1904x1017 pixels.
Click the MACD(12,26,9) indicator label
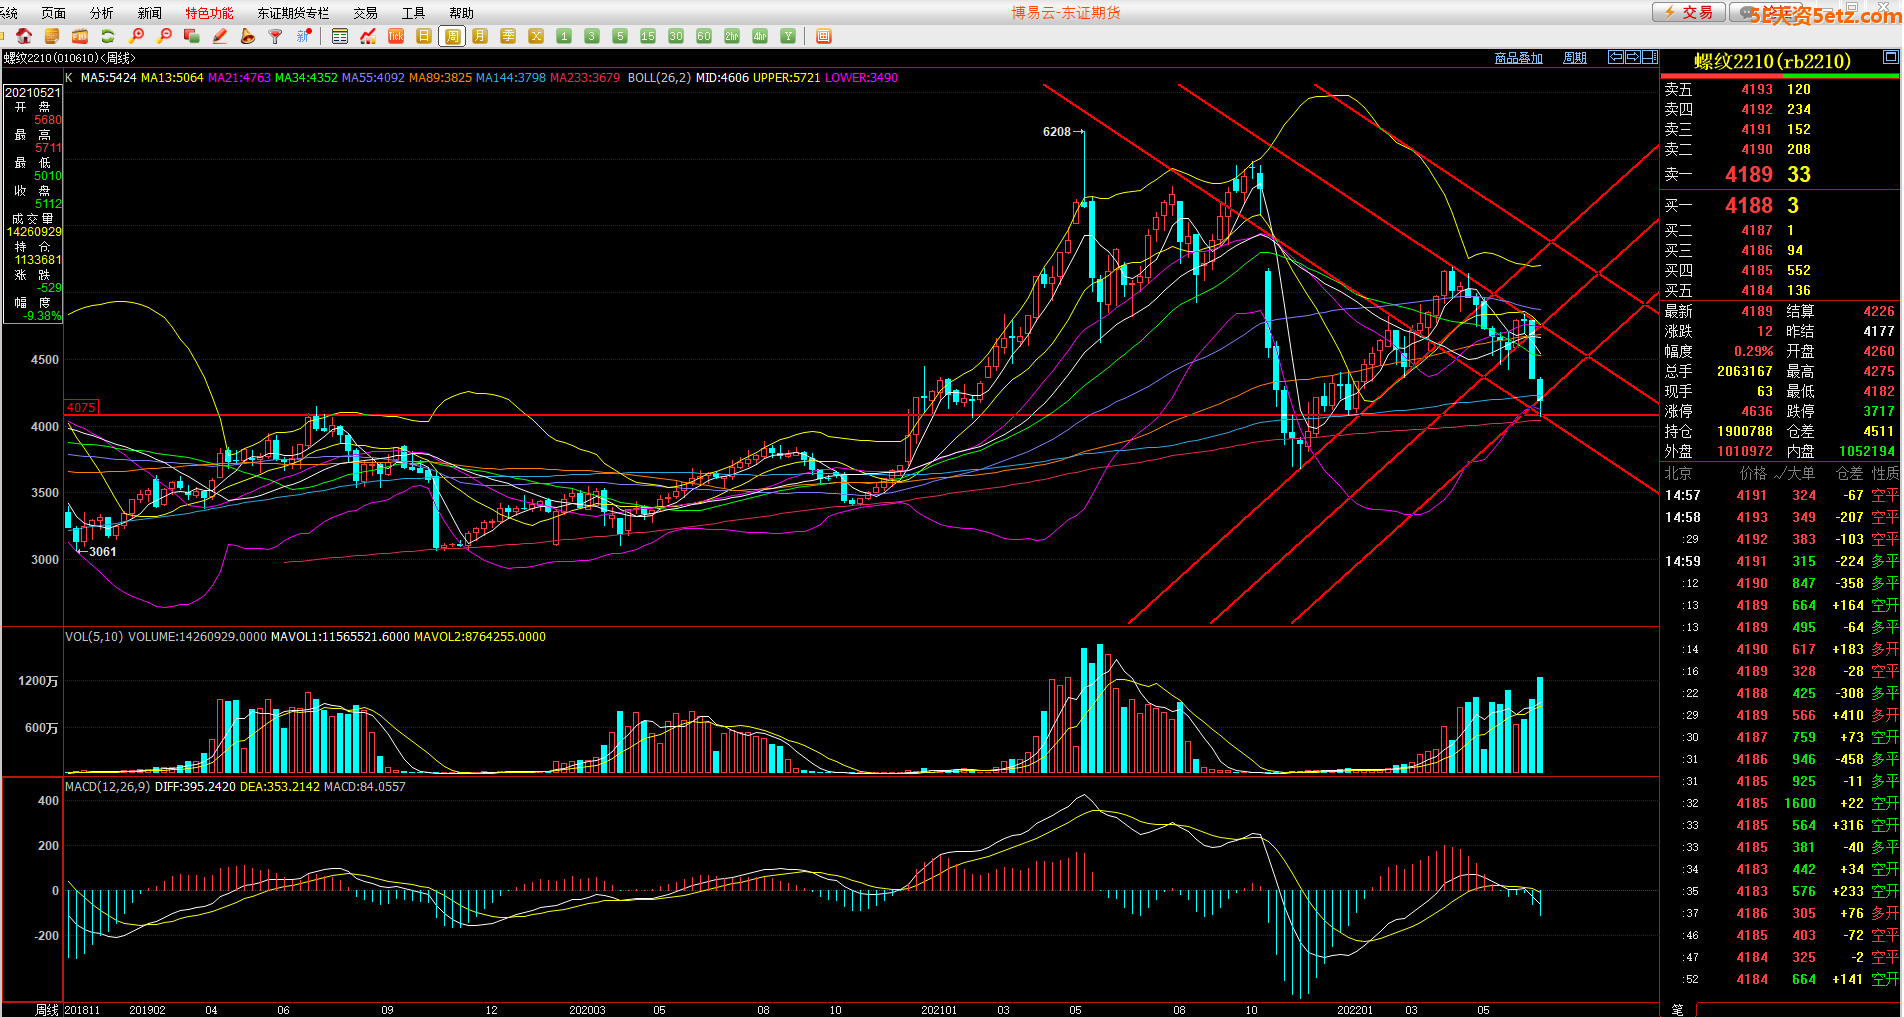107,786
